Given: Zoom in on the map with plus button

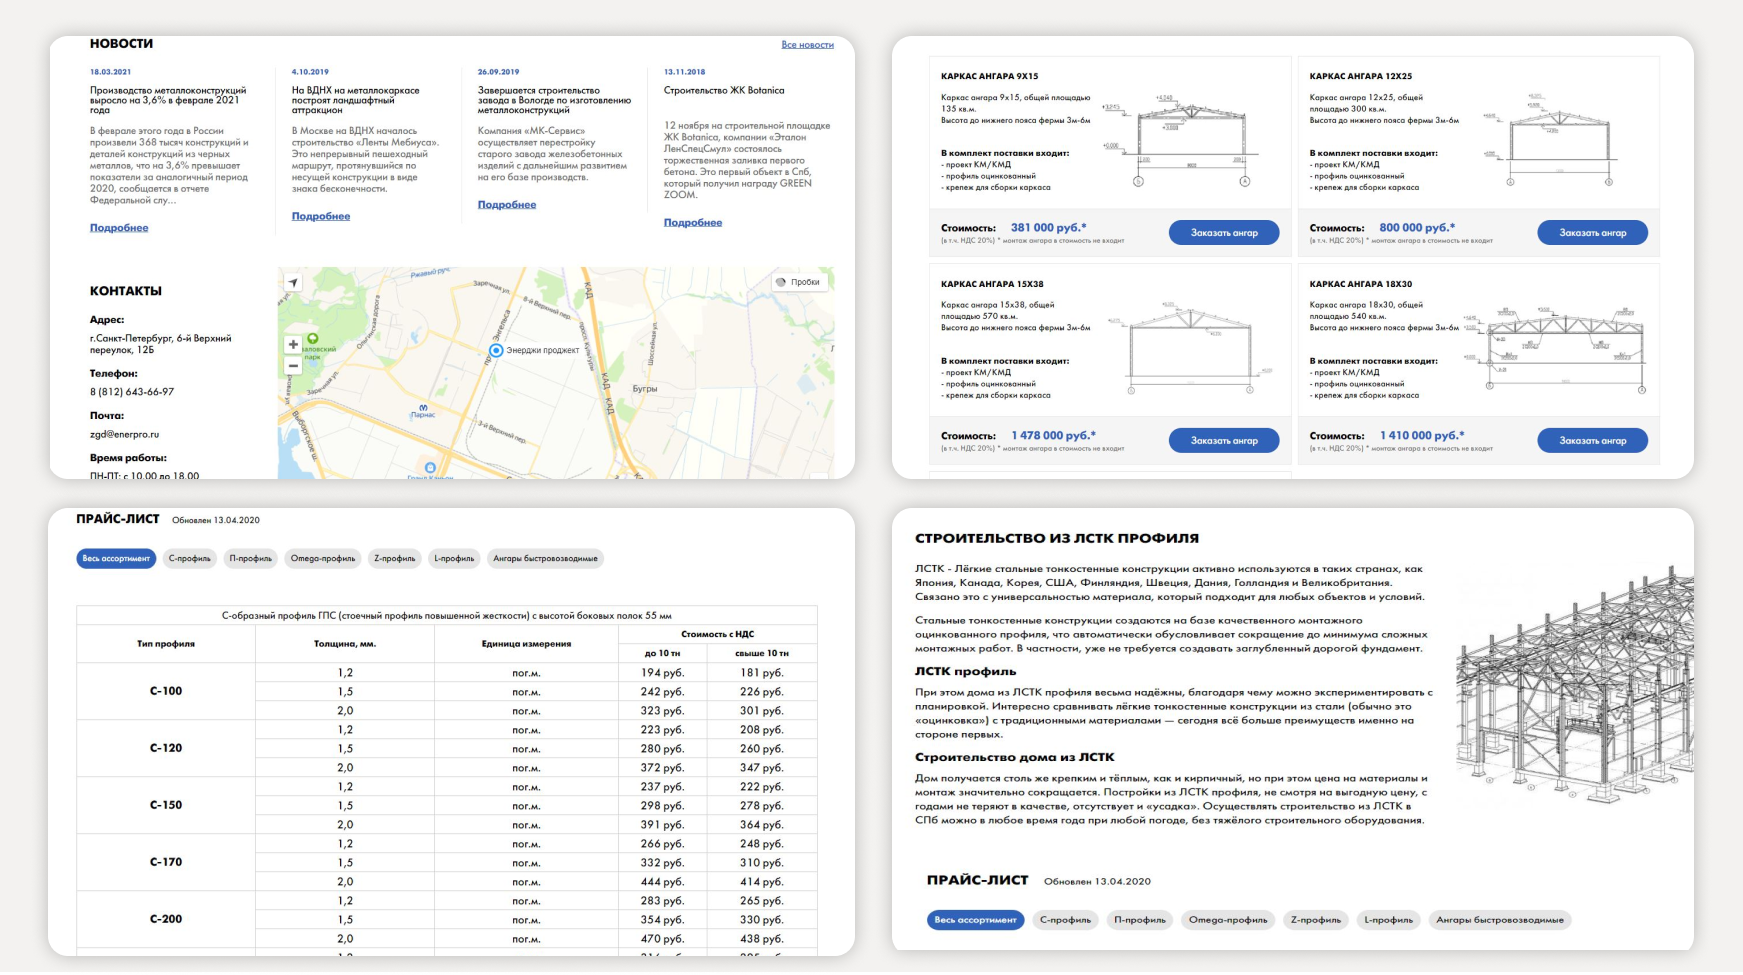Looking at the screenshot, I should 293,344.
